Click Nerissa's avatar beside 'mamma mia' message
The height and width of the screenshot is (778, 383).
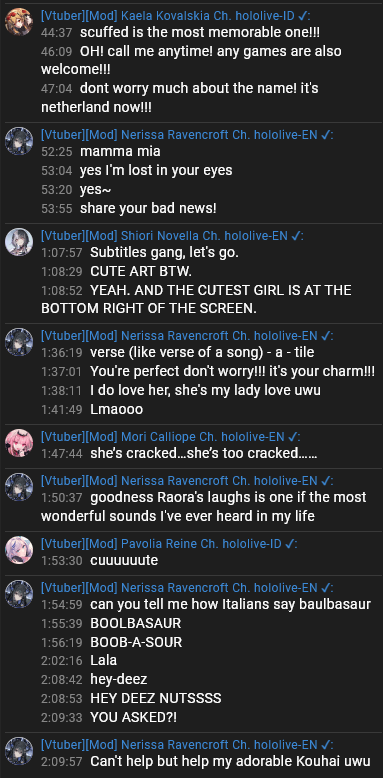click(19, 141)
